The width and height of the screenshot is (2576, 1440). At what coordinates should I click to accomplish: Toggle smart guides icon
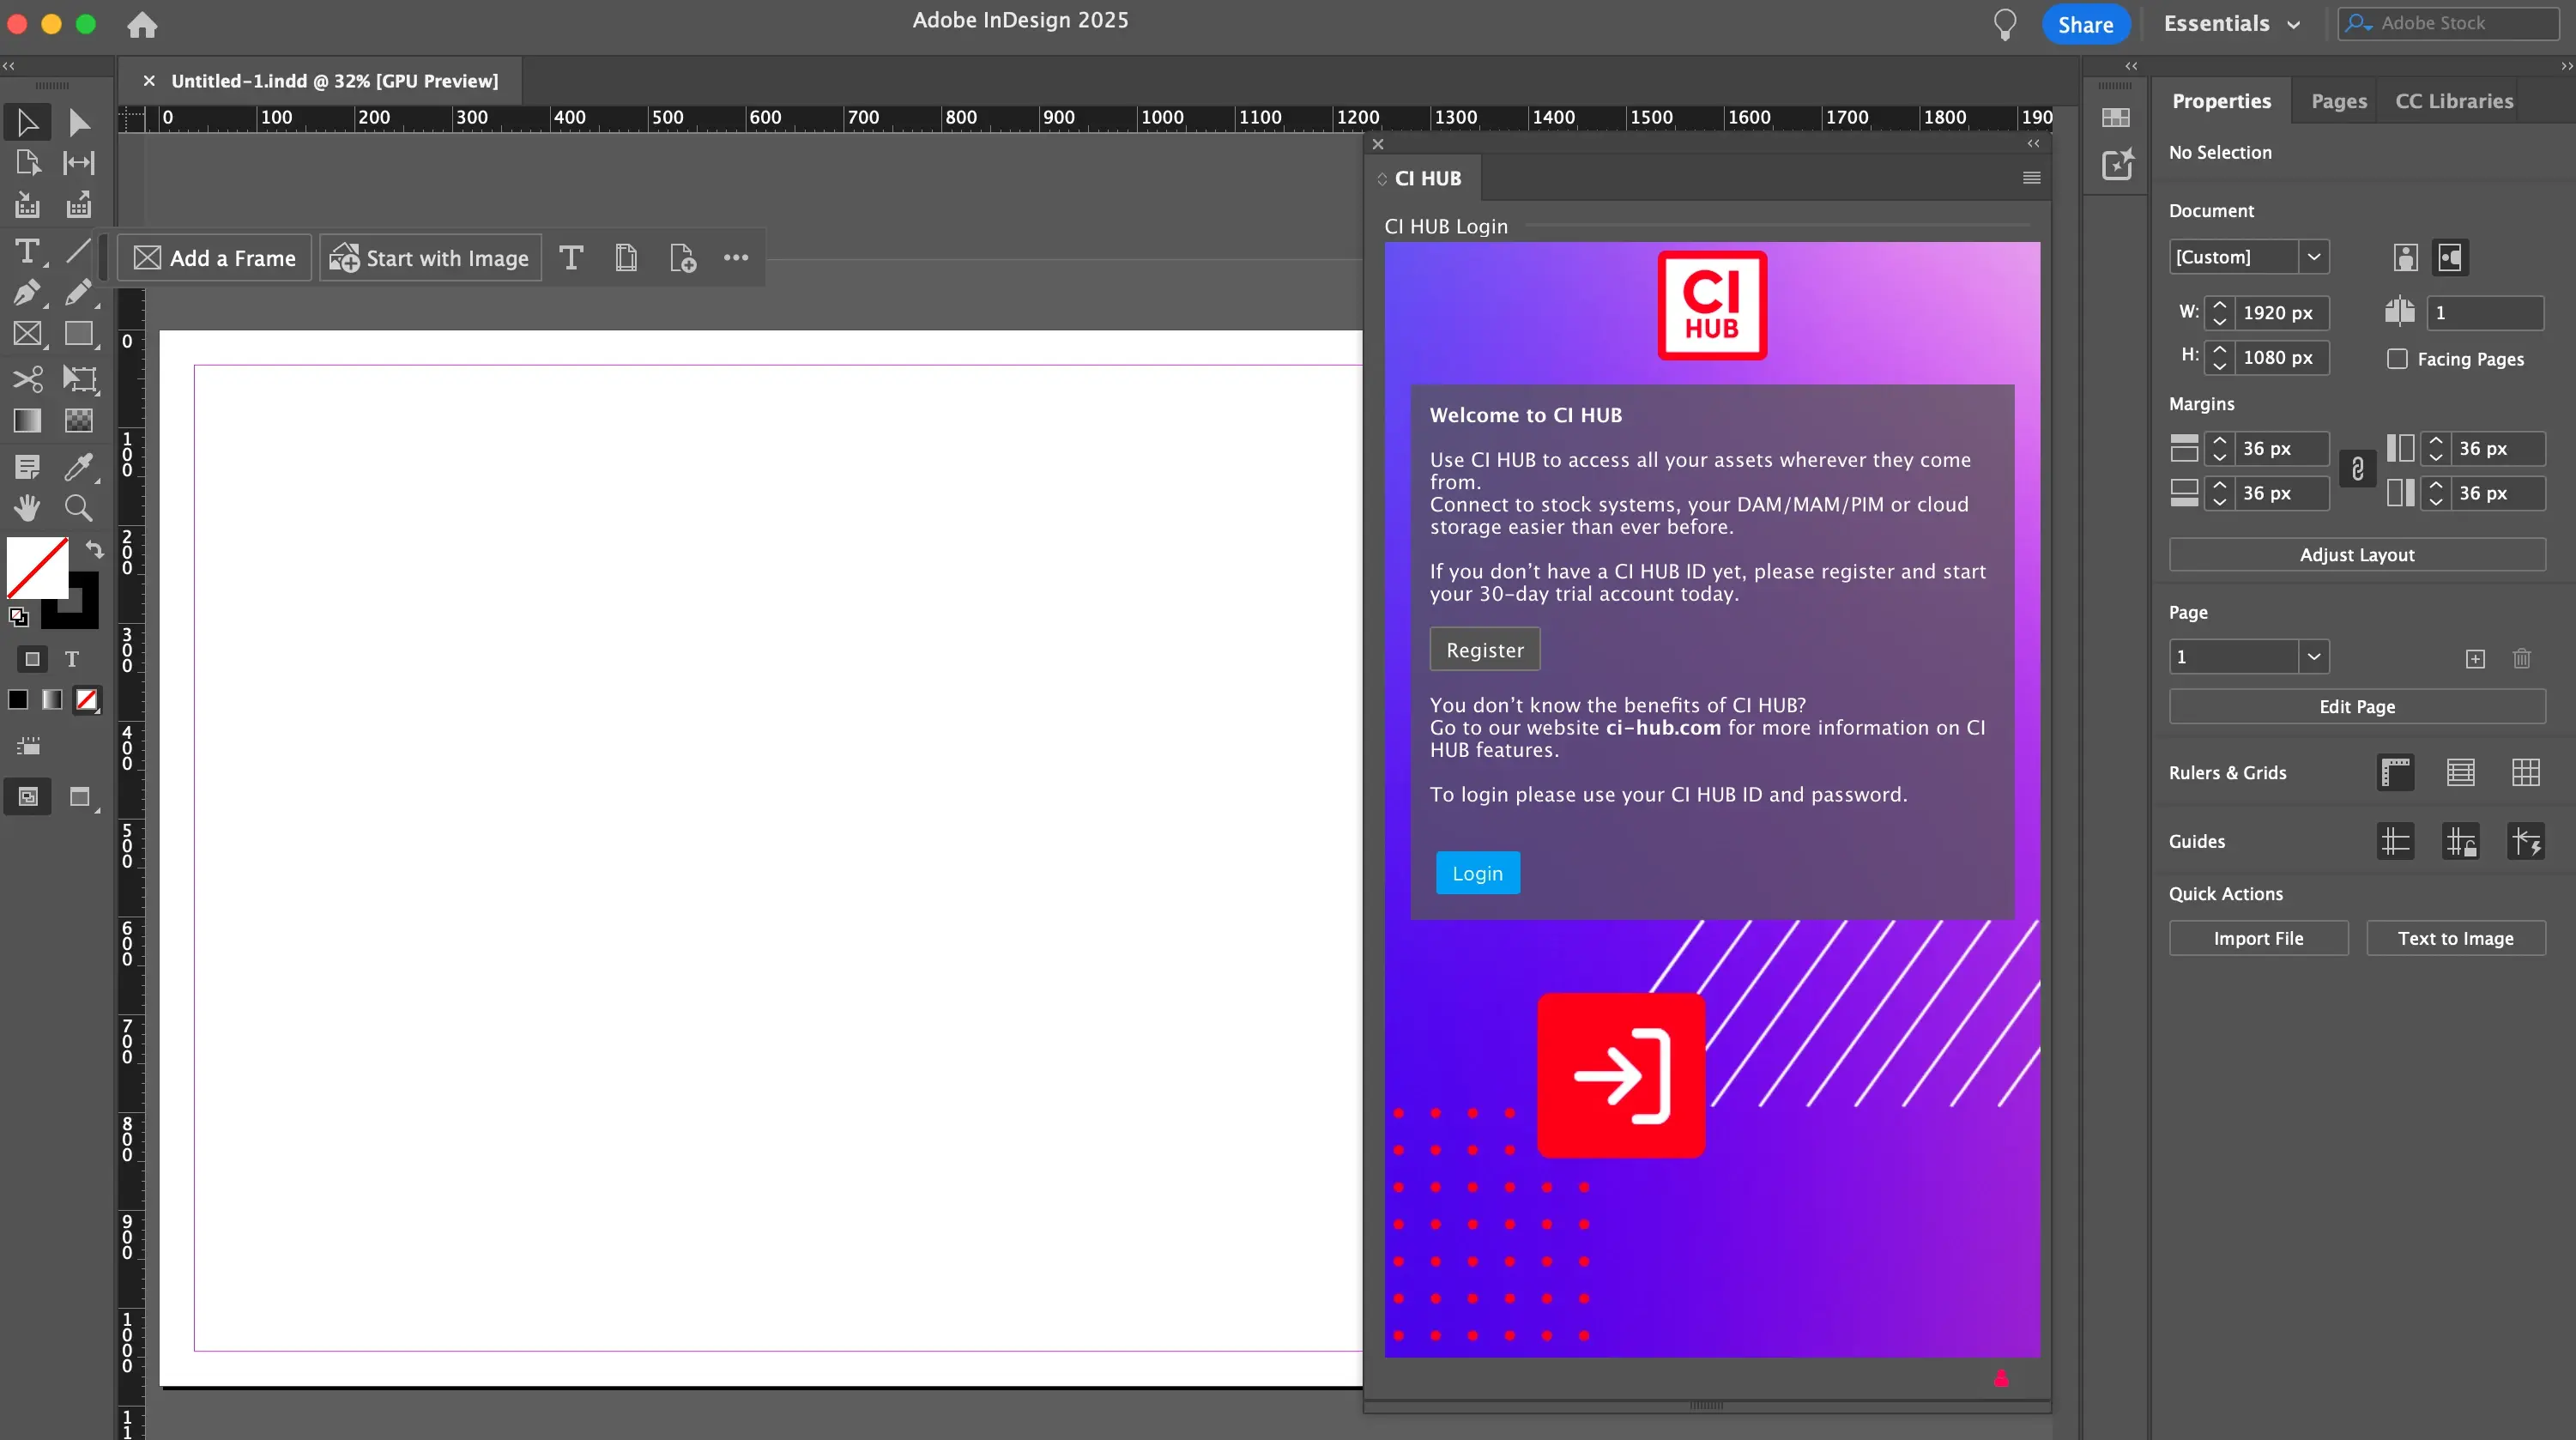click(x=2525, y=842)
